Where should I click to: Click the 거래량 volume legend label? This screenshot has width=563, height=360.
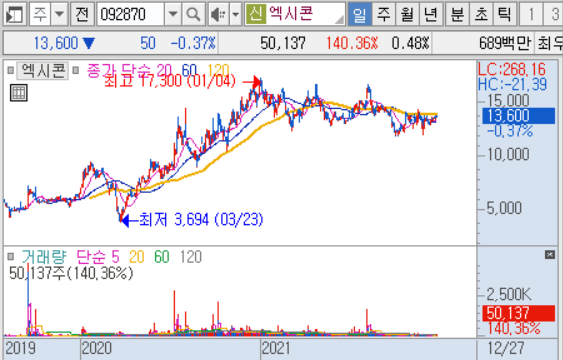point(44,257)
